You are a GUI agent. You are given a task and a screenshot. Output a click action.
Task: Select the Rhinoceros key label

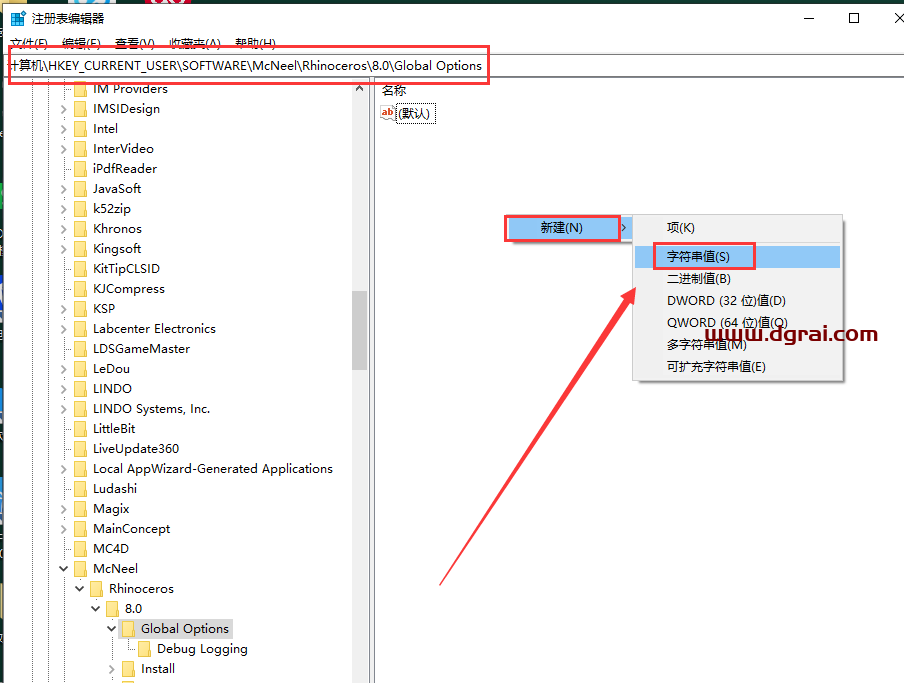tap(141, 589)
